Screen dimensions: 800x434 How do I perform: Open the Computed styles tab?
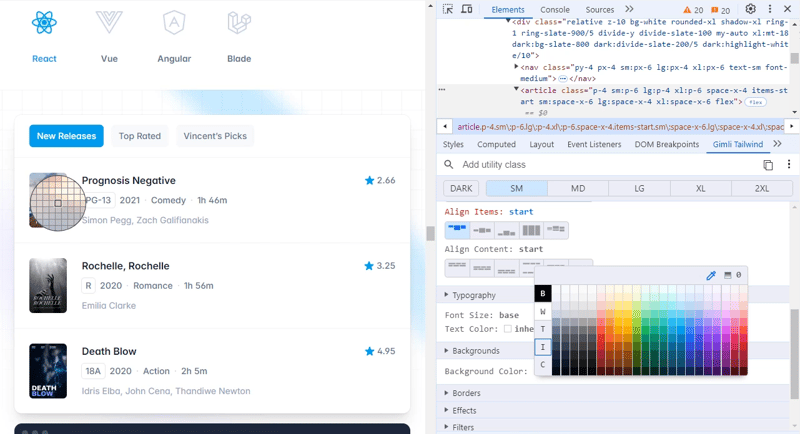tap(496, 144)
